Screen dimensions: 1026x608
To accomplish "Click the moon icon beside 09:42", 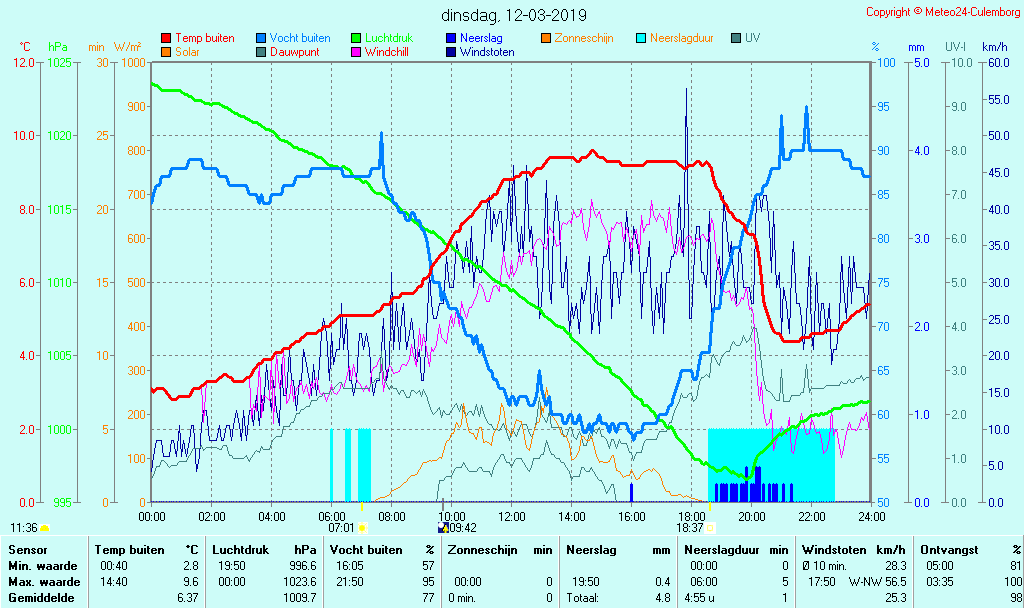I will click(443, 527).
